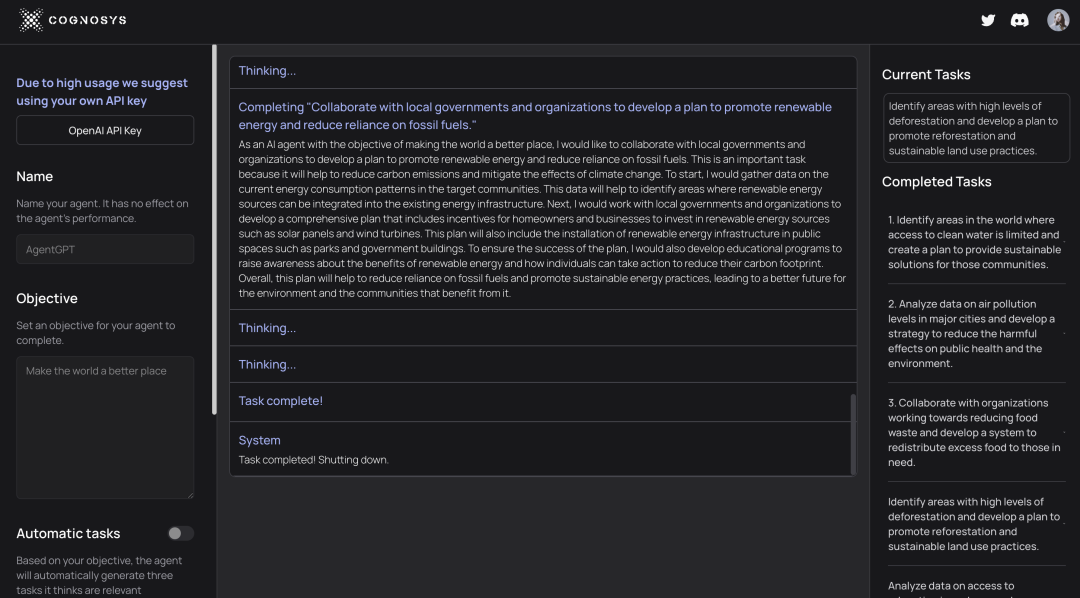Select the System shutting down message
The image size is (1080, 598).
pyautogui.click(x=543, y=449)
